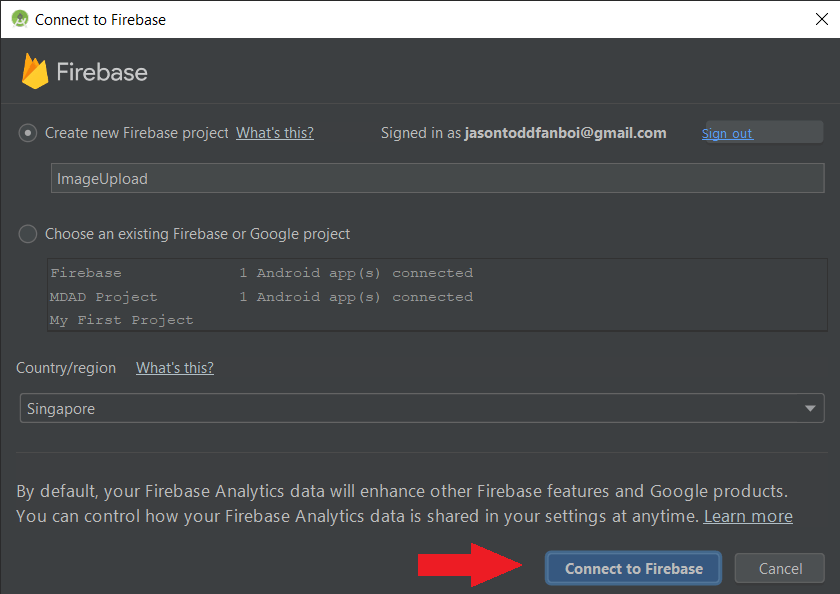Select Choose an existing Firebase project option
The width and height of the screenshot is (840, 594).
(29, 234)
